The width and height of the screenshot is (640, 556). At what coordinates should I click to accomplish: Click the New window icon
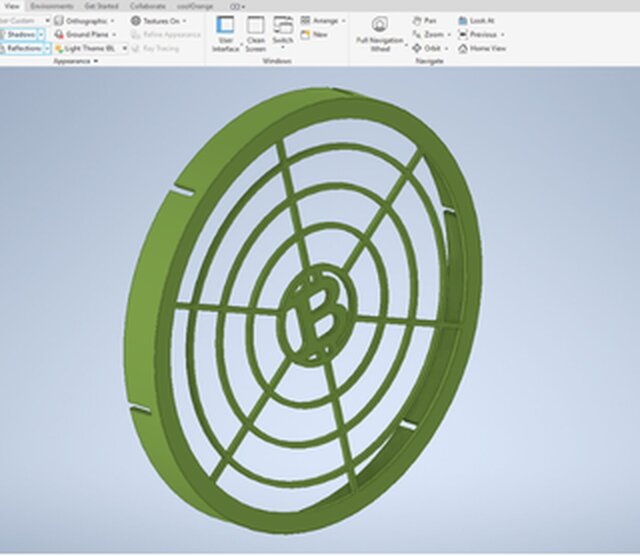(305, 35)
